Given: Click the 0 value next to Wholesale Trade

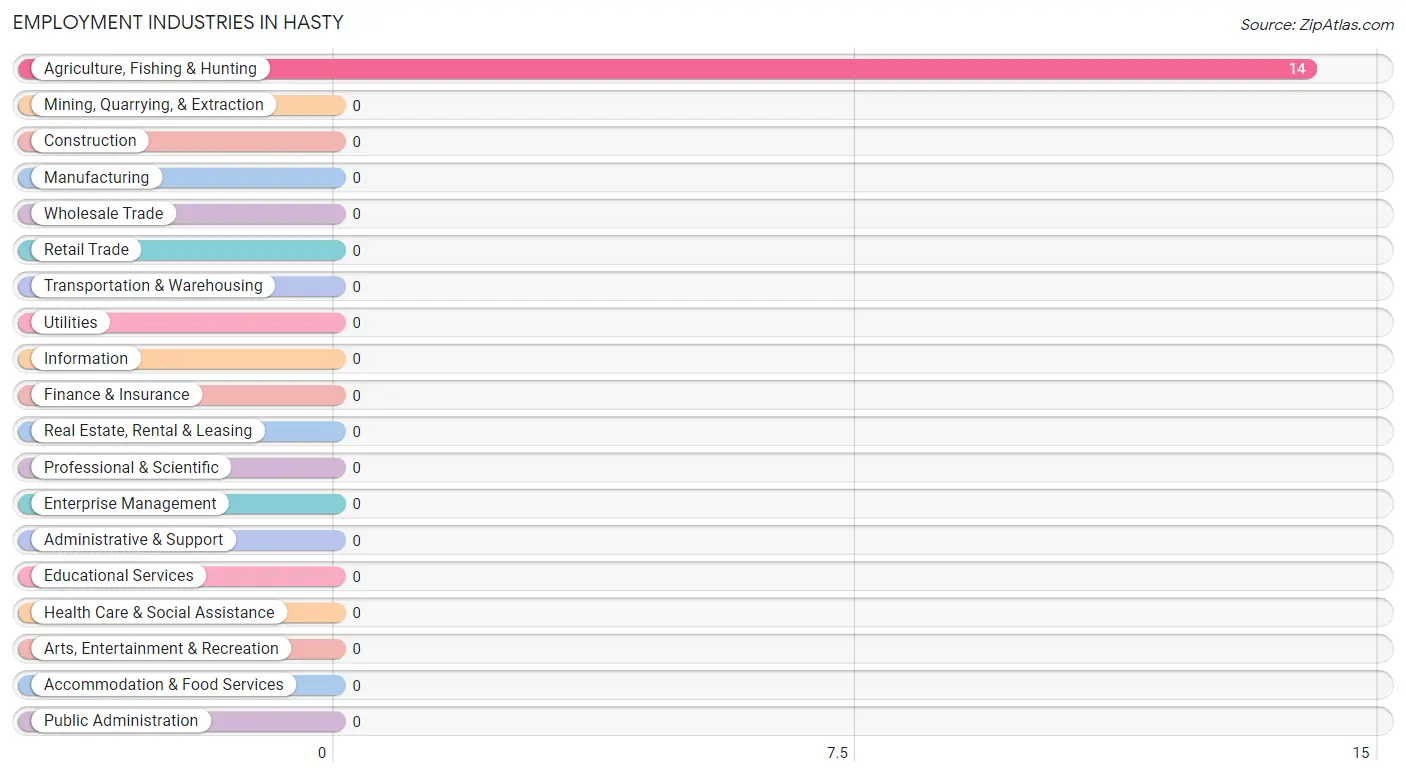Looking at the screenshot, I should point(356,214).
